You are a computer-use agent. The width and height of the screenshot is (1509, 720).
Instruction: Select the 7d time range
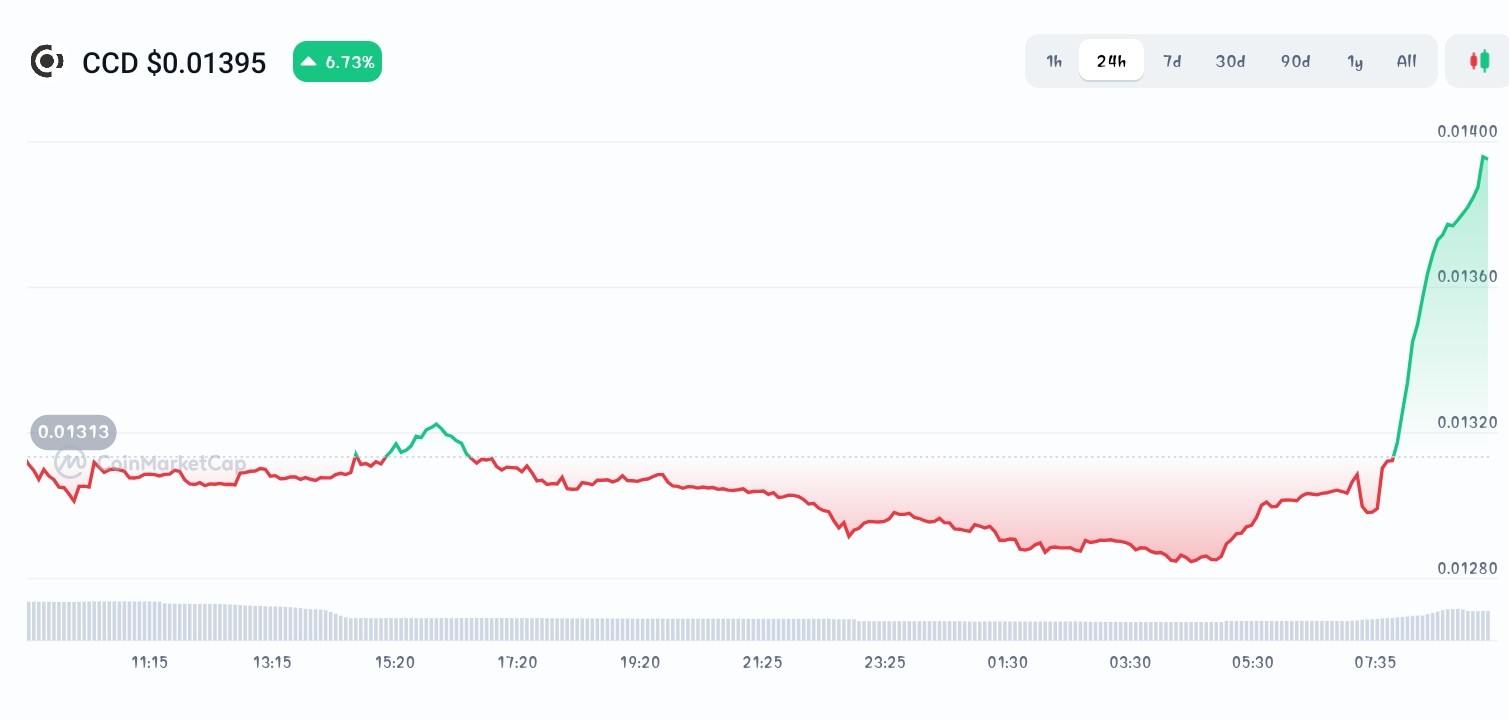tap(1172, 61)
